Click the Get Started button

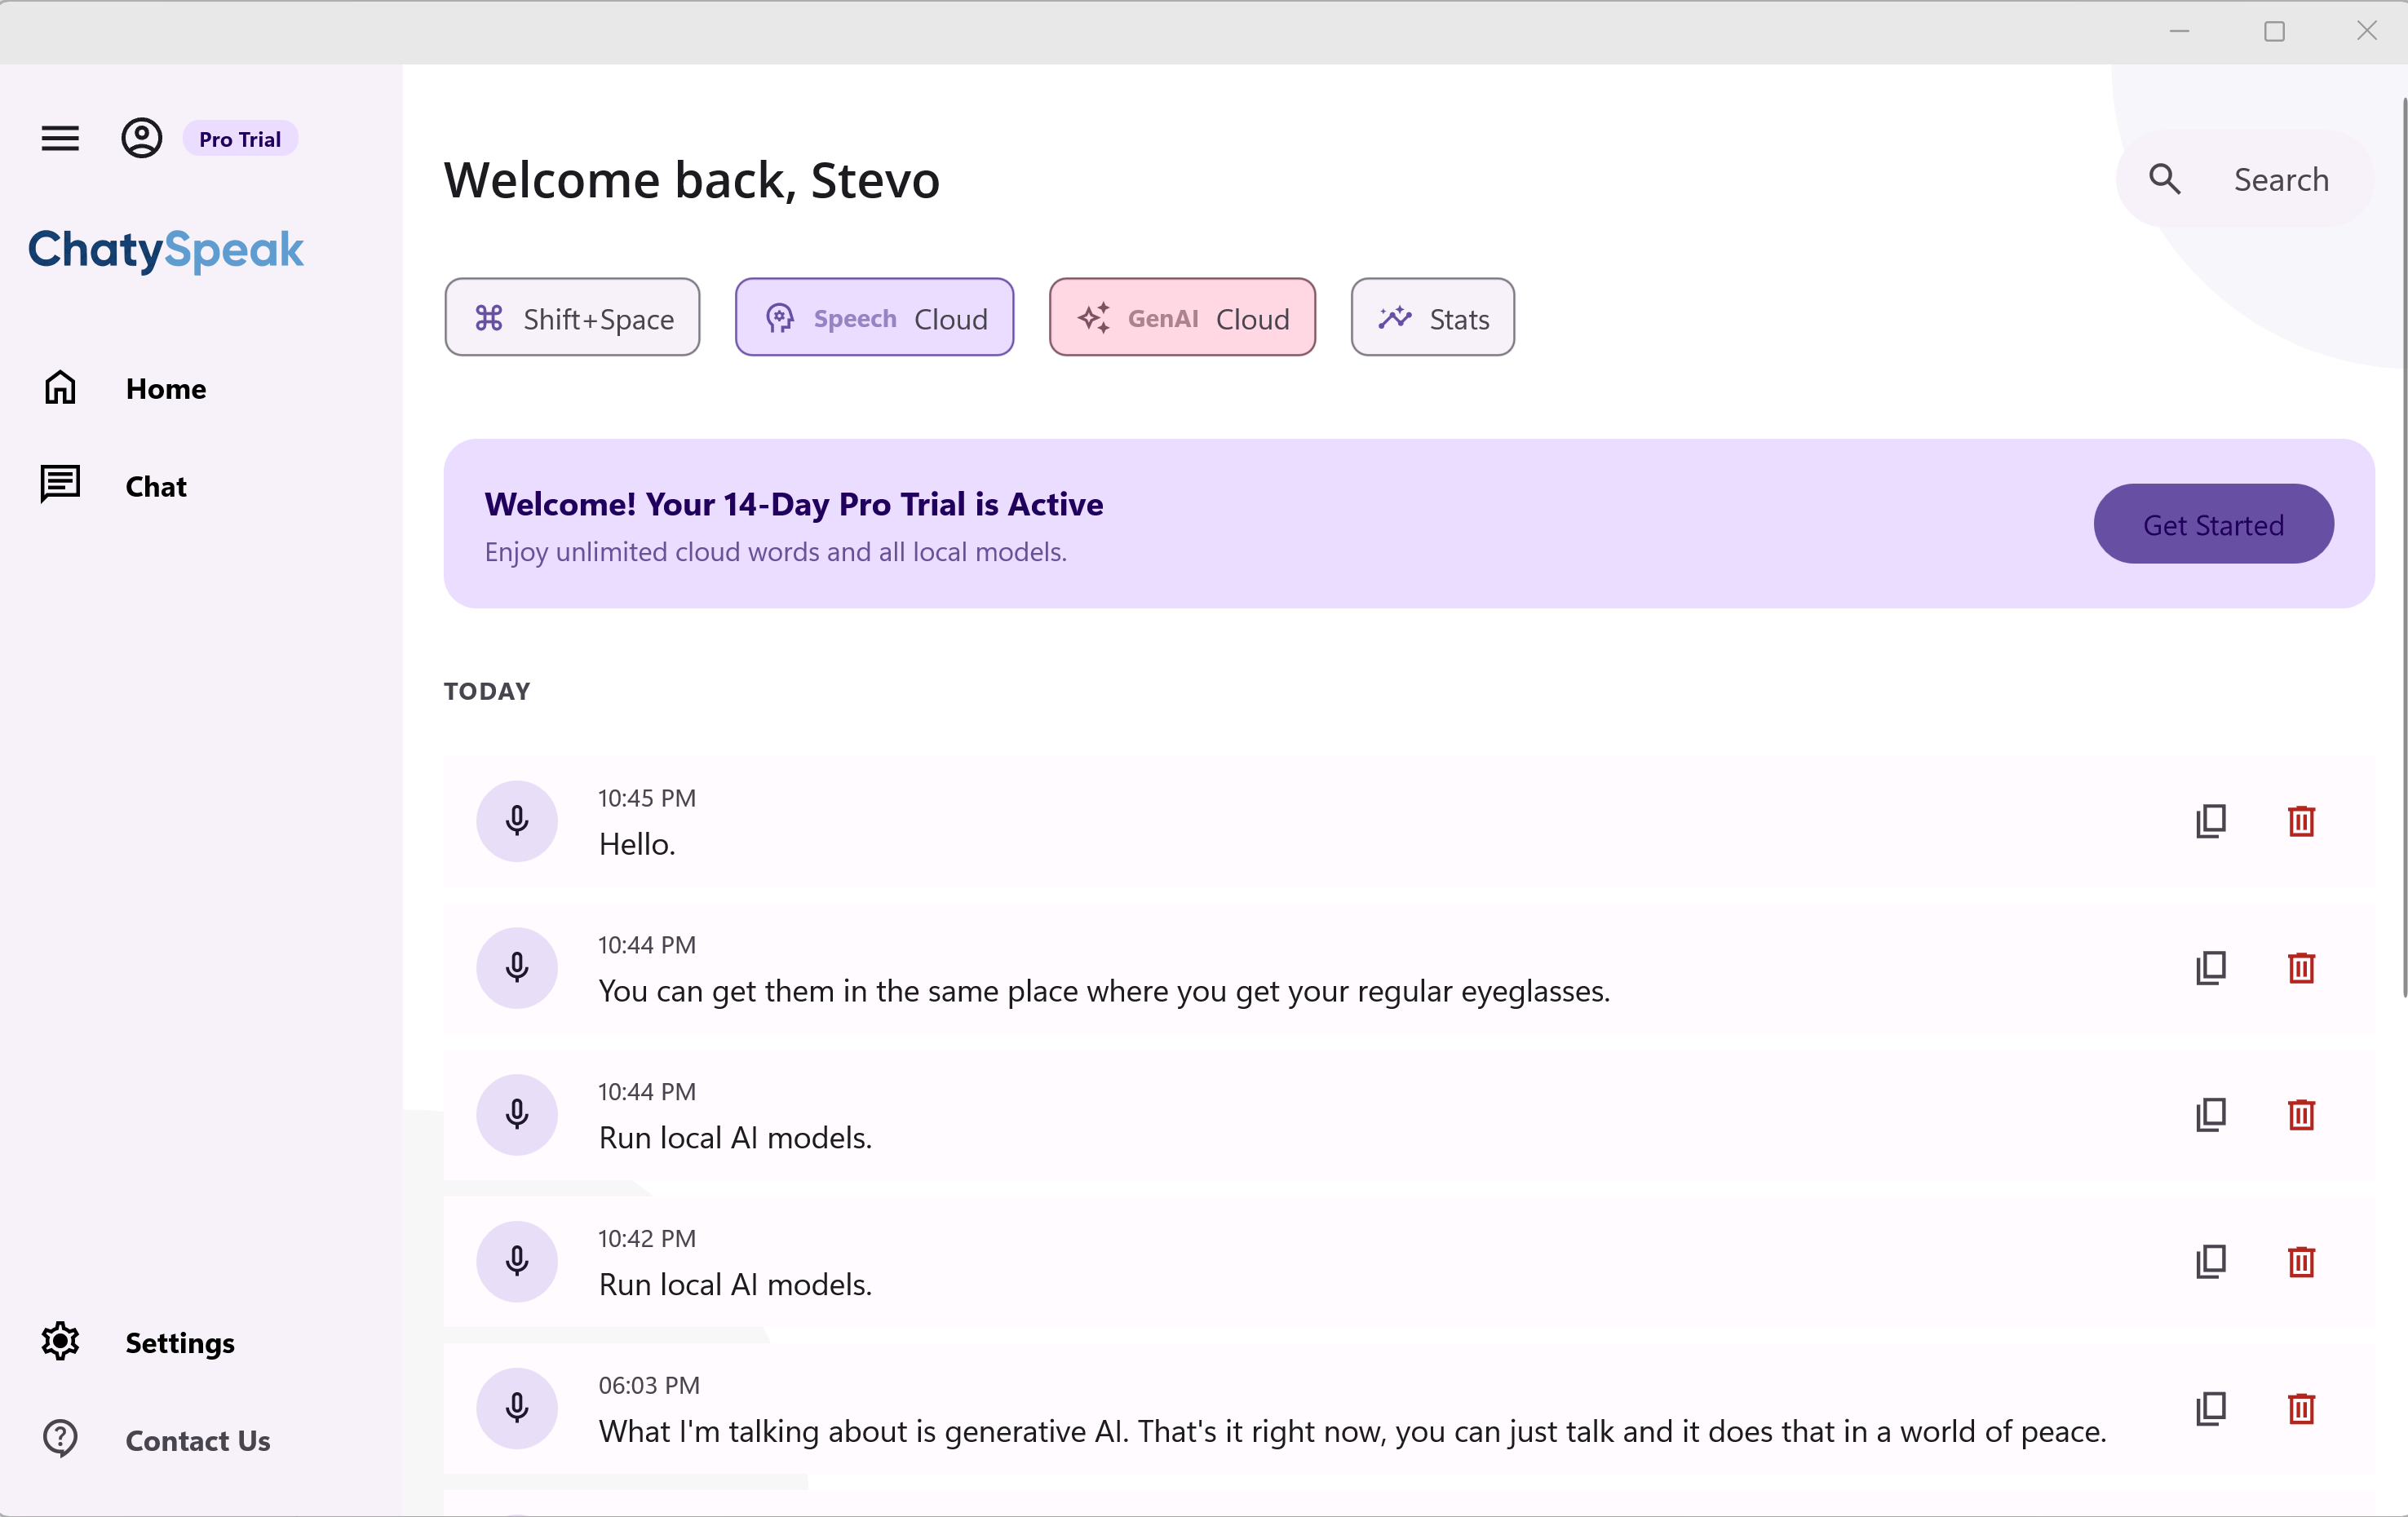[2213, 524]
